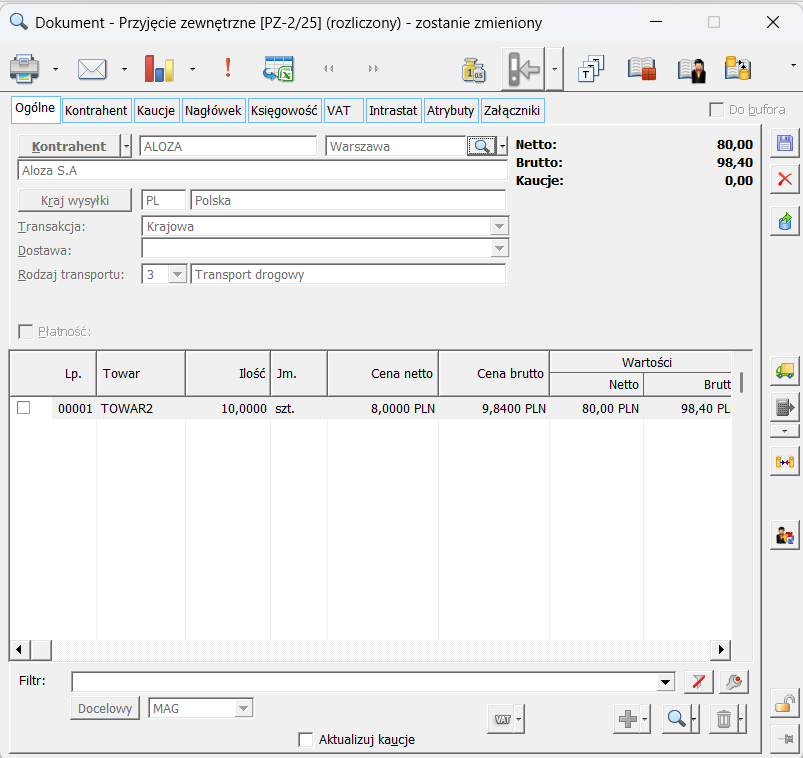803x758 pixels.
Task: Click the trash bin delete icon
Action: click(x=723, y=718)
